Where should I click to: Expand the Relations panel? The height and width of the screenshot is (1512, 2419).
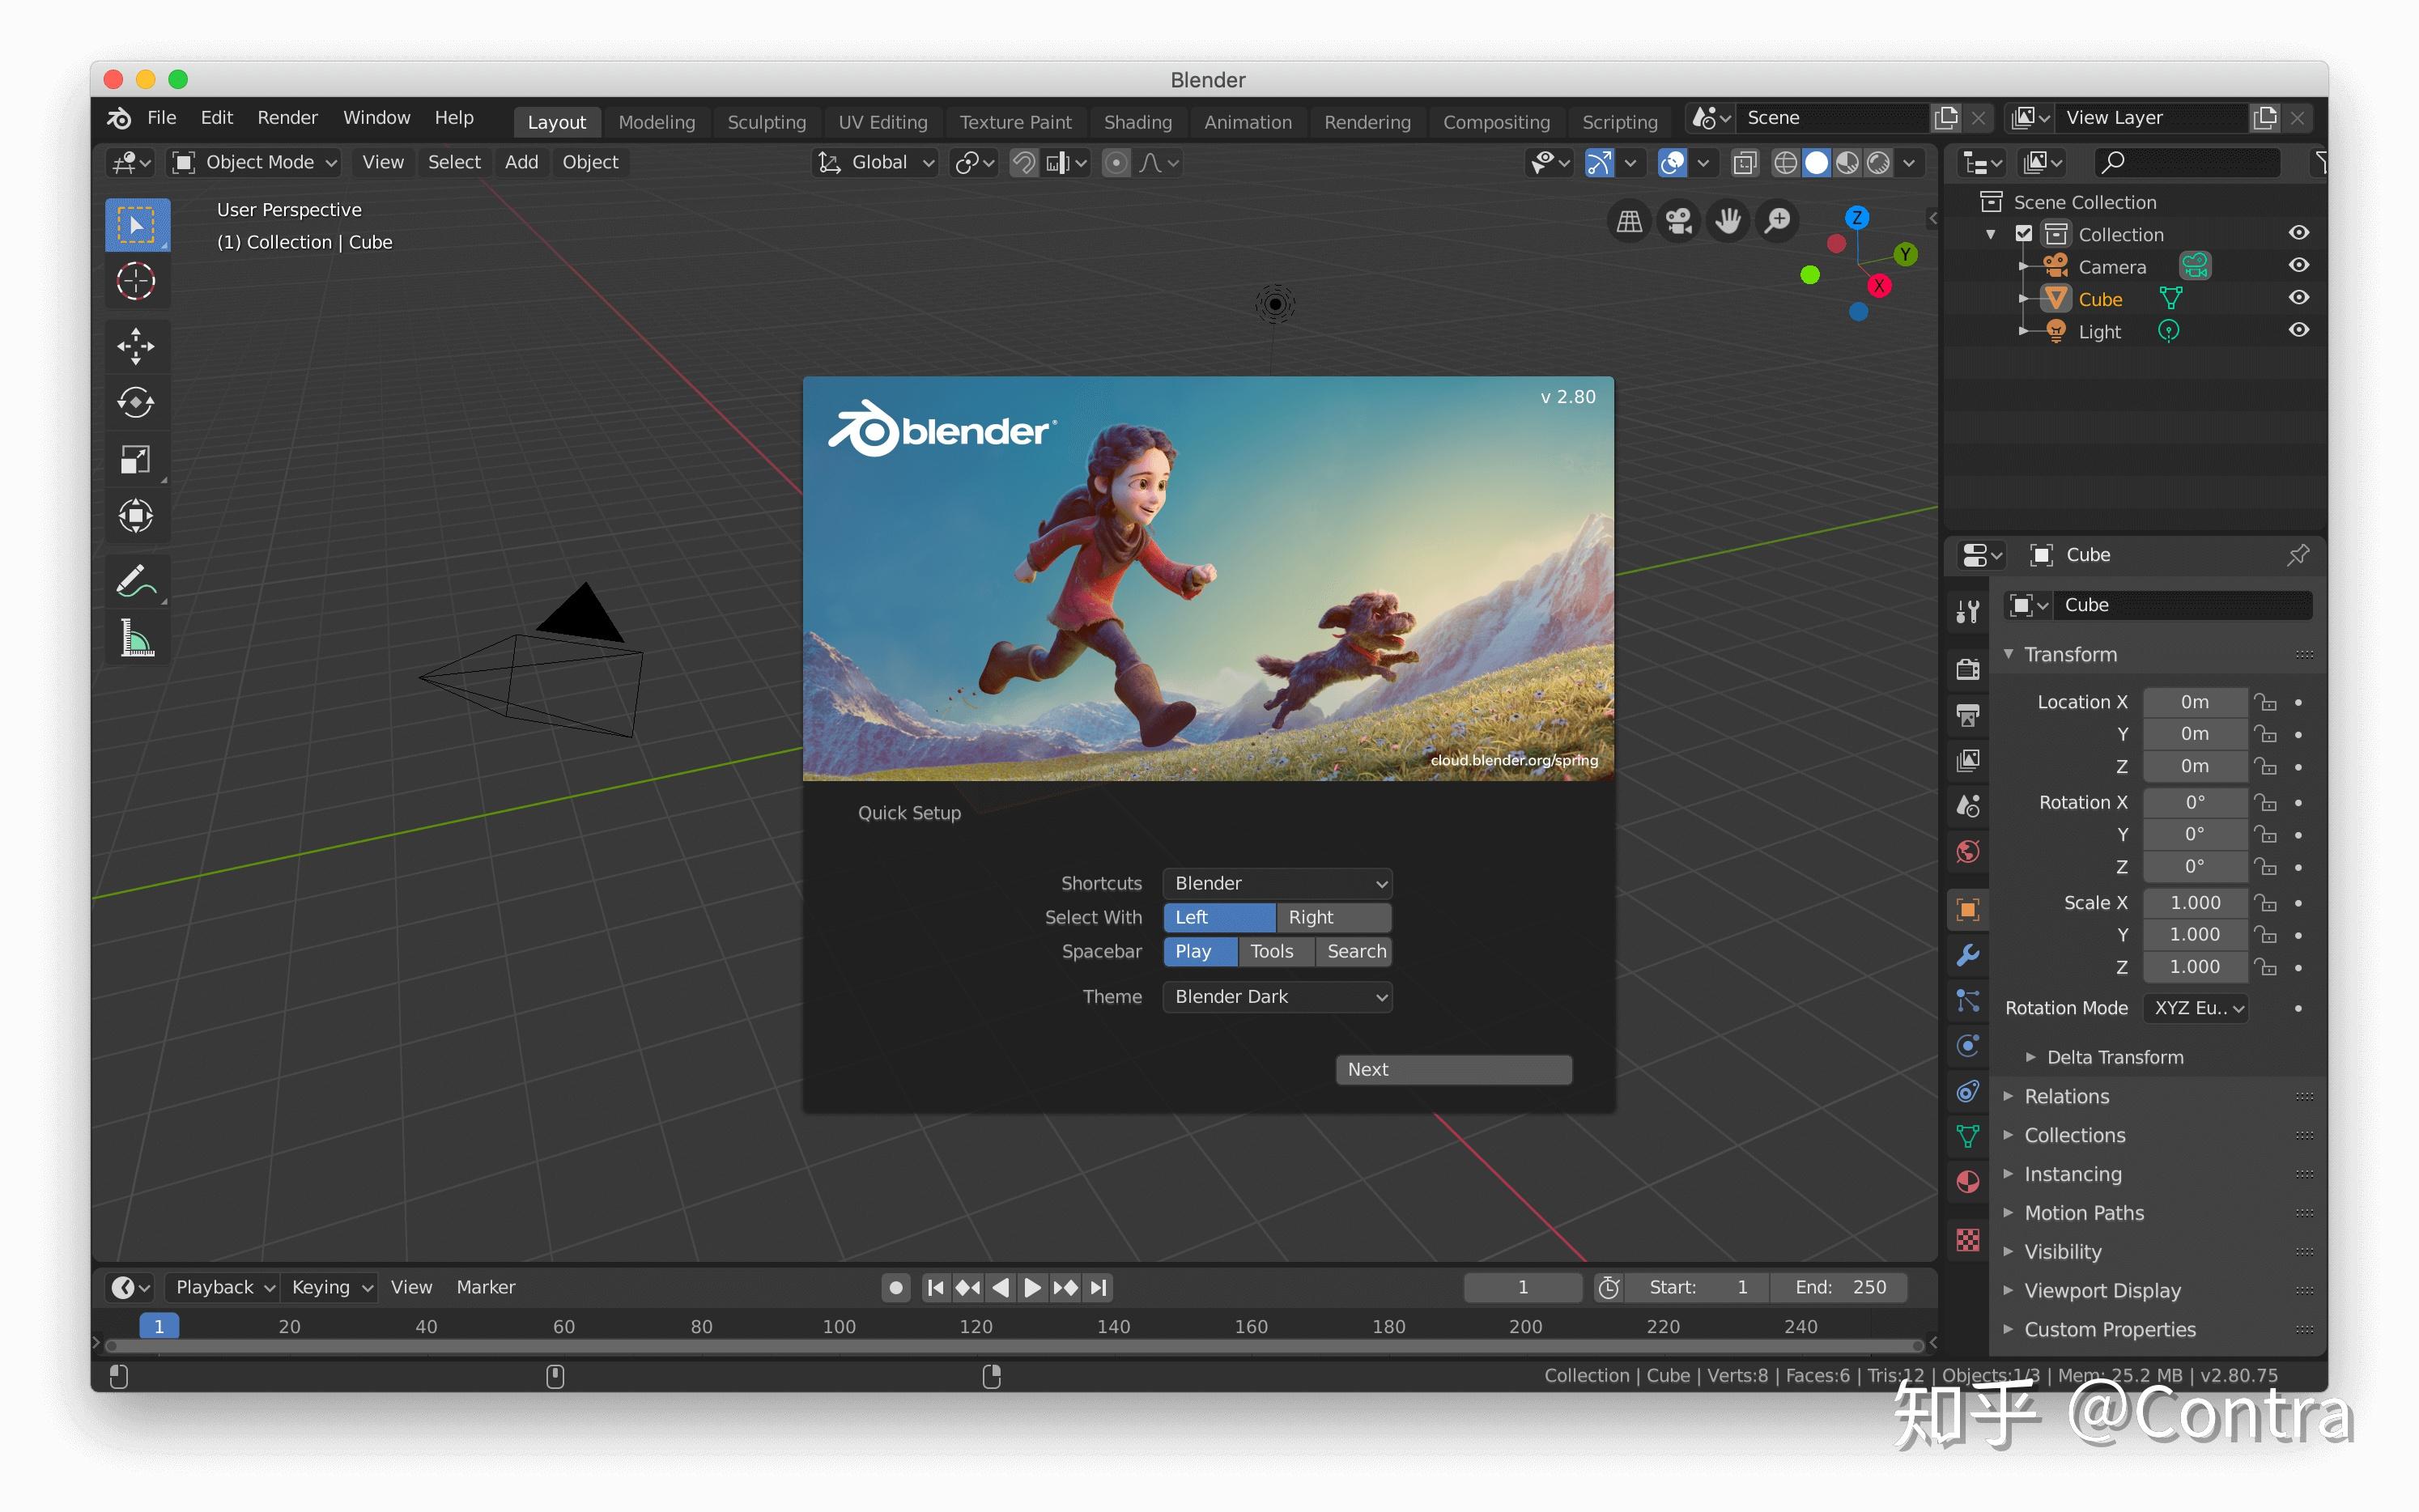[2066, 1096]
